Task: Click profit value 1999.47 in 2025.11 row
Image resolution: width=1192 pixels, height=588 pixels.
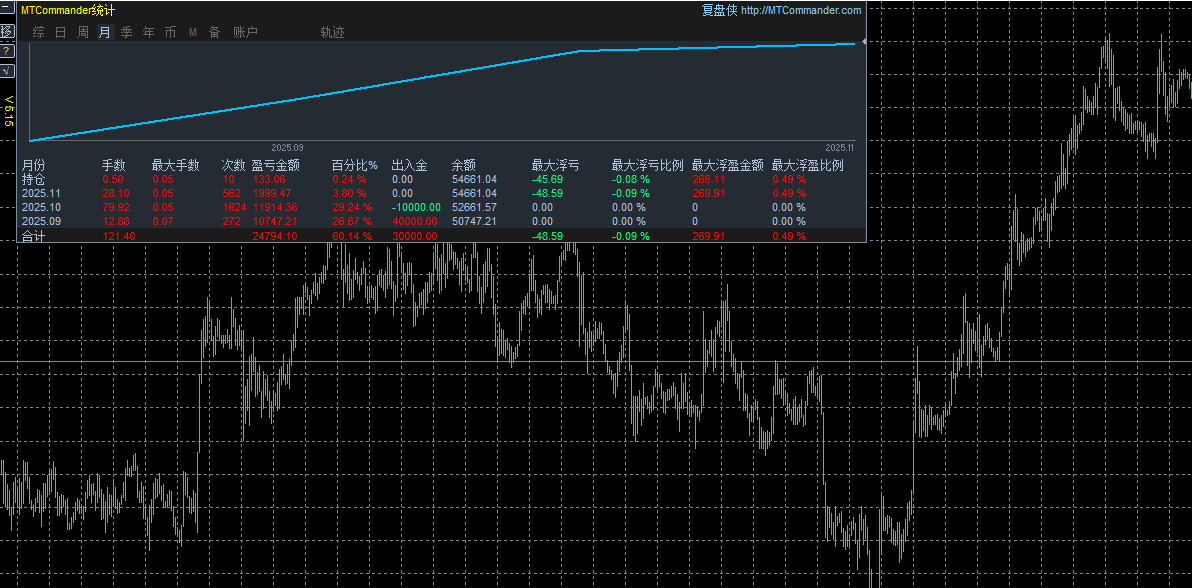Action: [x=271, y=193]
